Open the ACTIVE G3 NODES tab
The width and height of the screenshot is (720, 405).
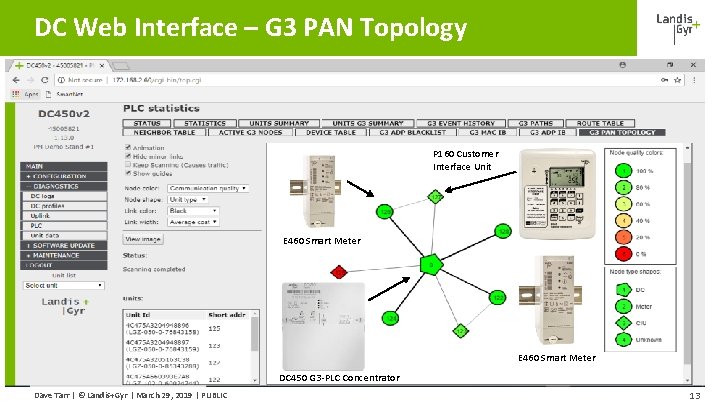coord(250,132)
